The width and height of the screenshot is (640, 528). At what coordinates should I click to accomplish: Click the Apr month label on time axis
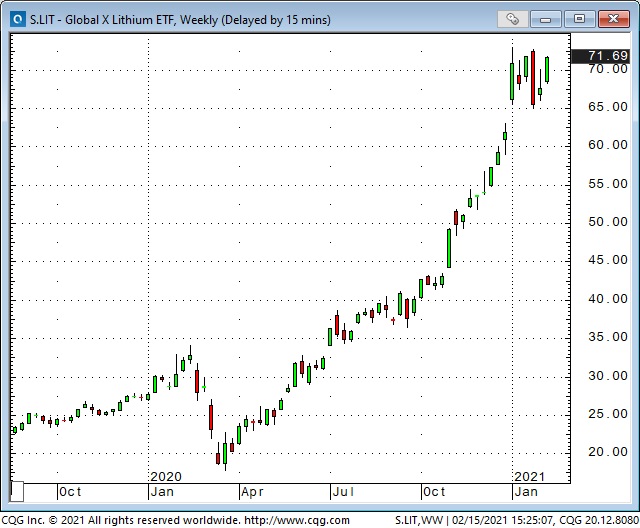click(x=252, y=492)
